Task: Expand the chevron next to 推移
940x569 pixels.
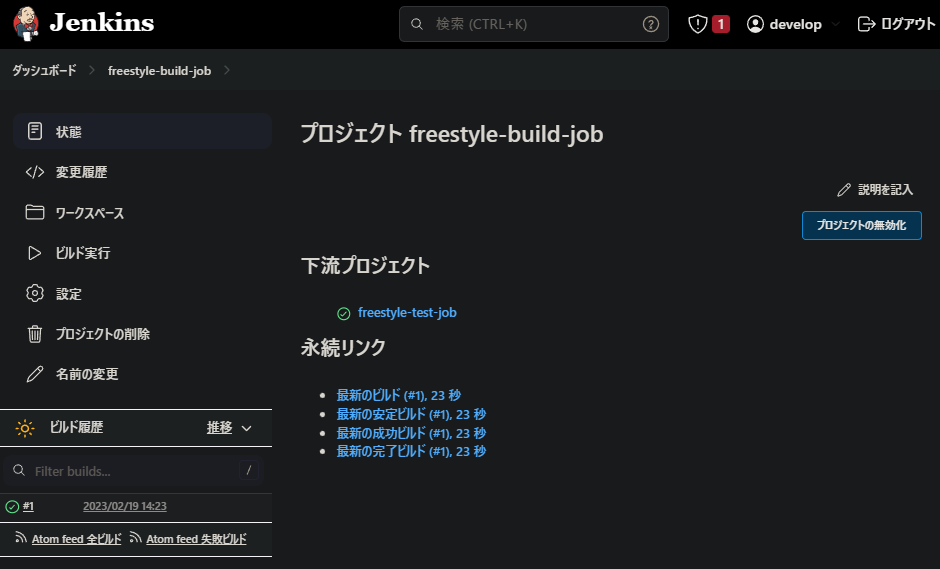Action: (246, 429)
